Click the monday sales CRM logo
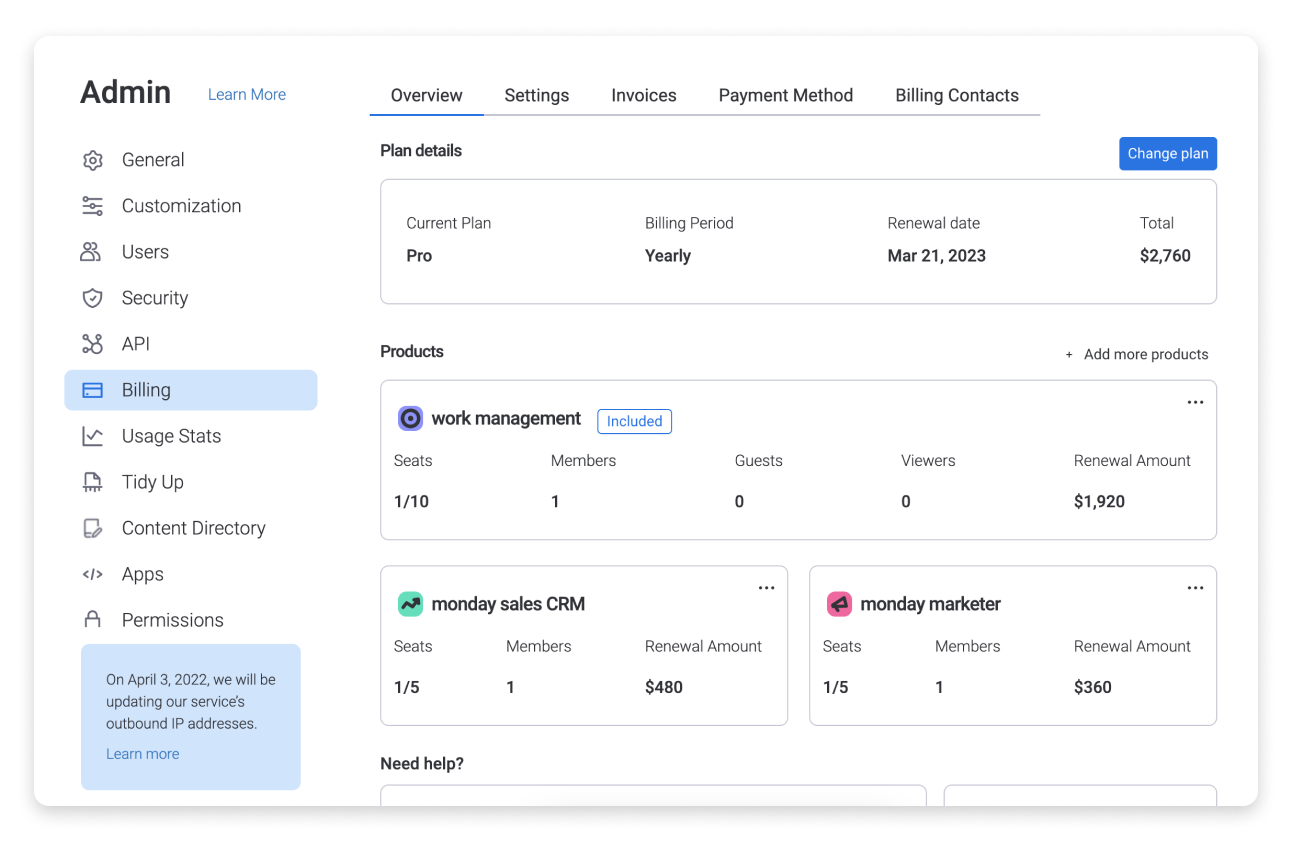 click(x=410, y=604)
